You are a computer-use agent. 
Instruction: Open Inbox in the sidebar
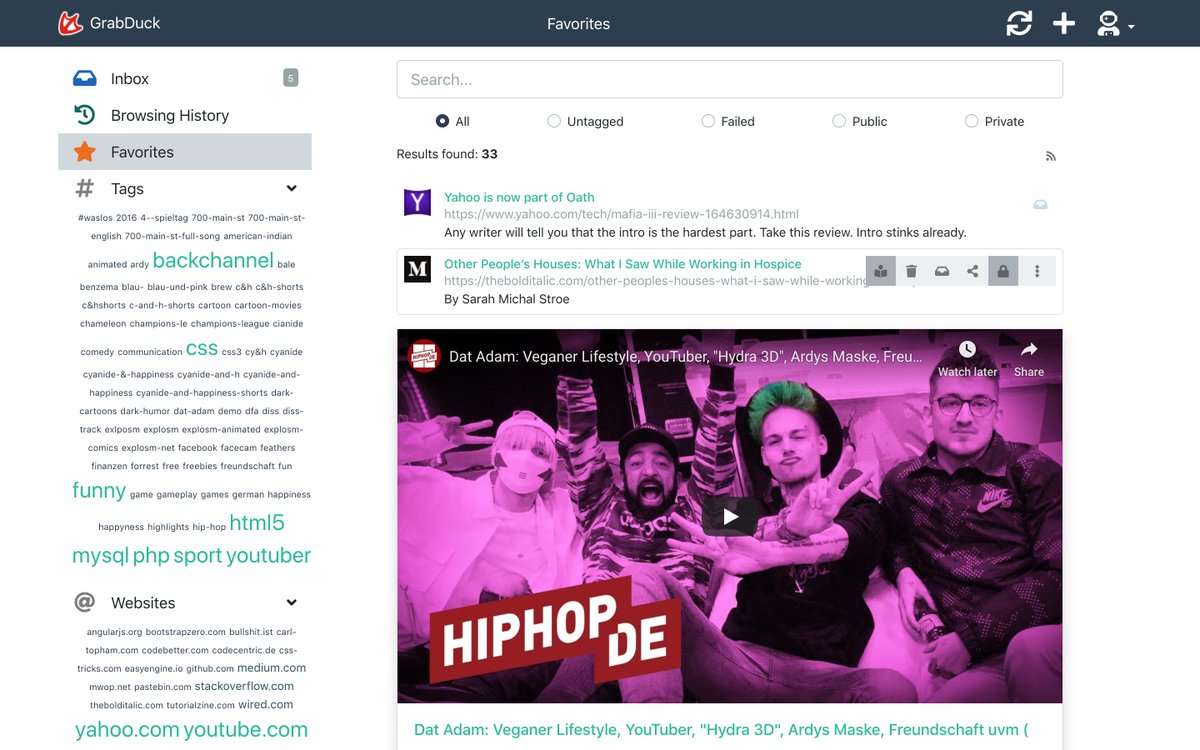[185, 78]
